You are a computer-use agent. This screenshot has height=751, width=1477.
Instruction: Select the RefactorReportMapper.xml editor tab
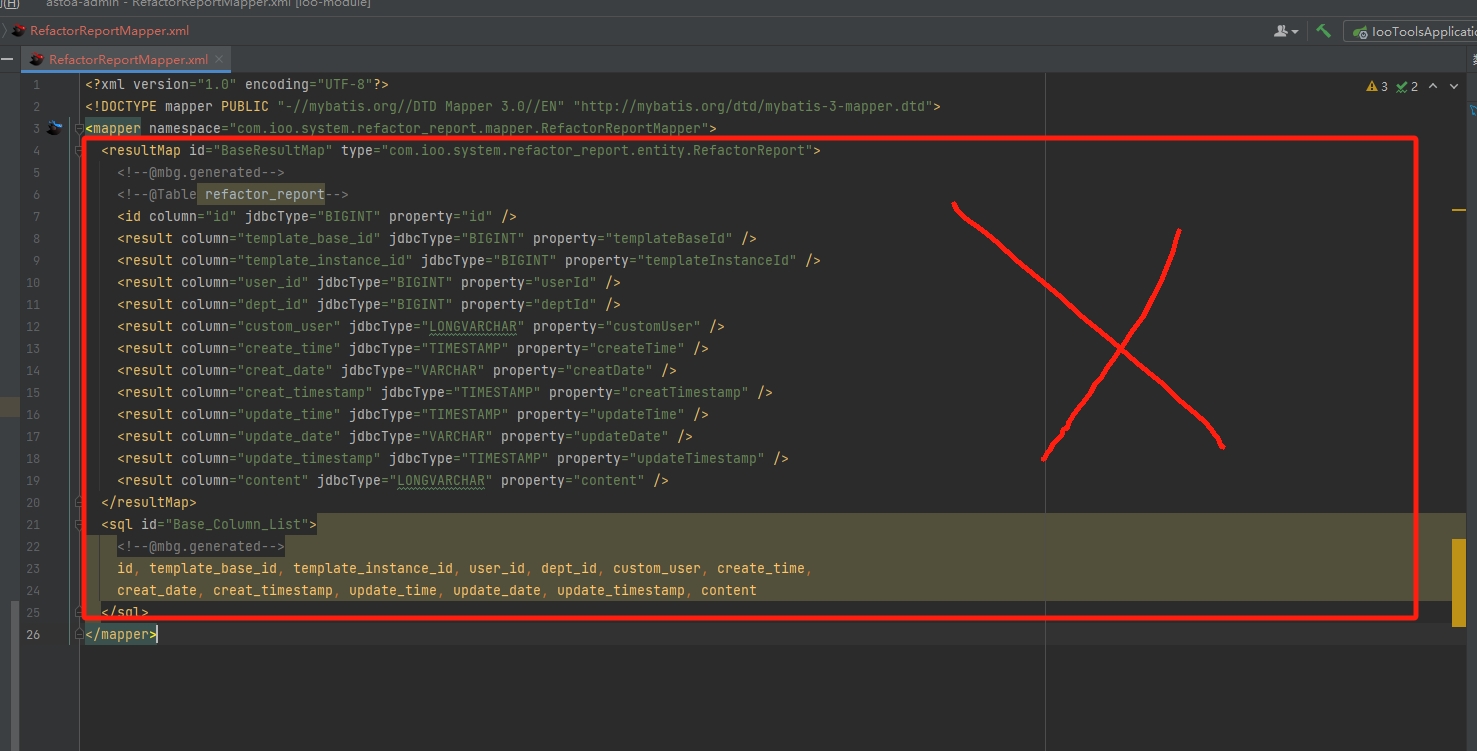(128, 60)
